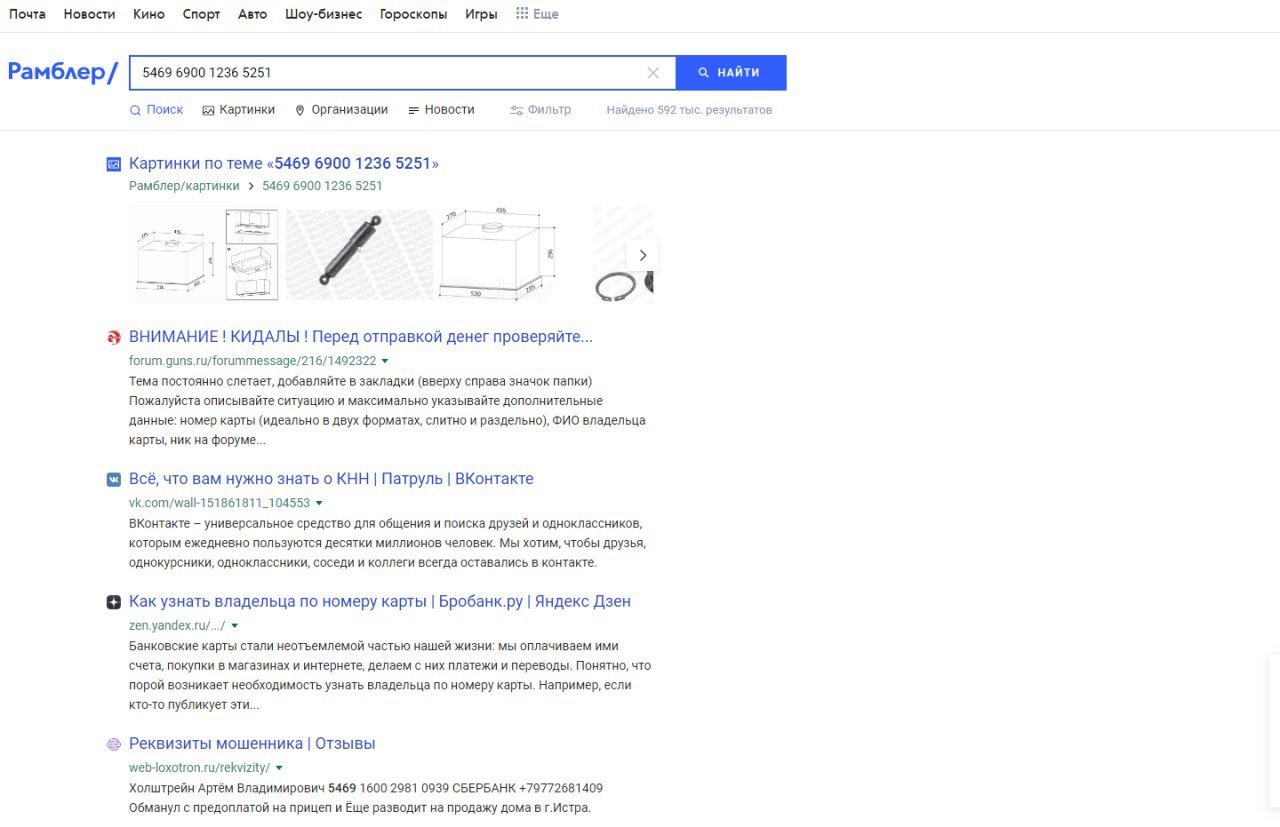Open the Спорт top navigation link

point(202,14)
